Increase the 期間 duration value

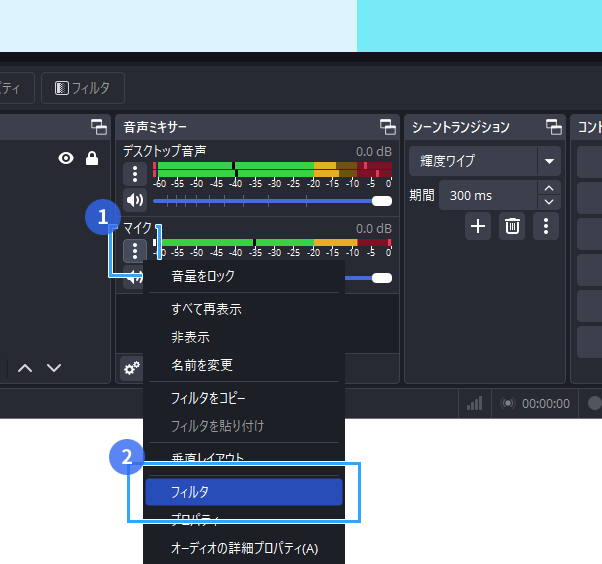tap(549, 189)
